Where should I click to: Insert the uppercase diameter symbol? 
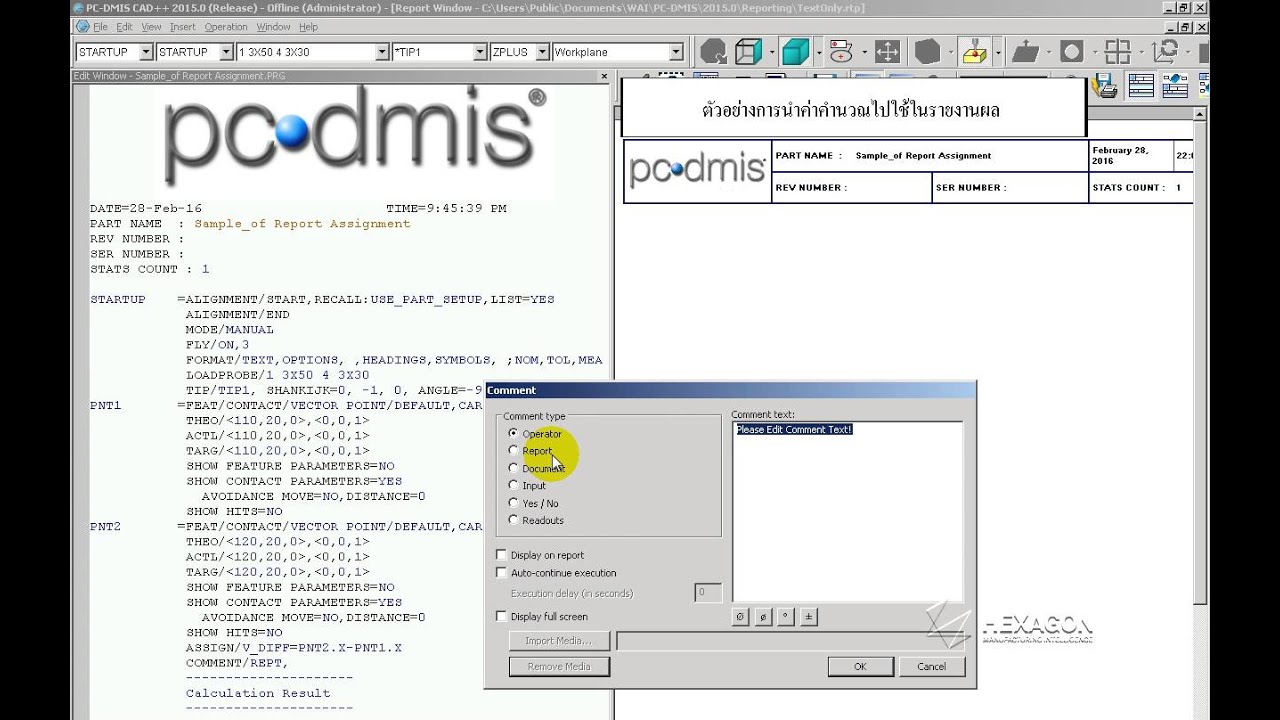click(740, 617)
